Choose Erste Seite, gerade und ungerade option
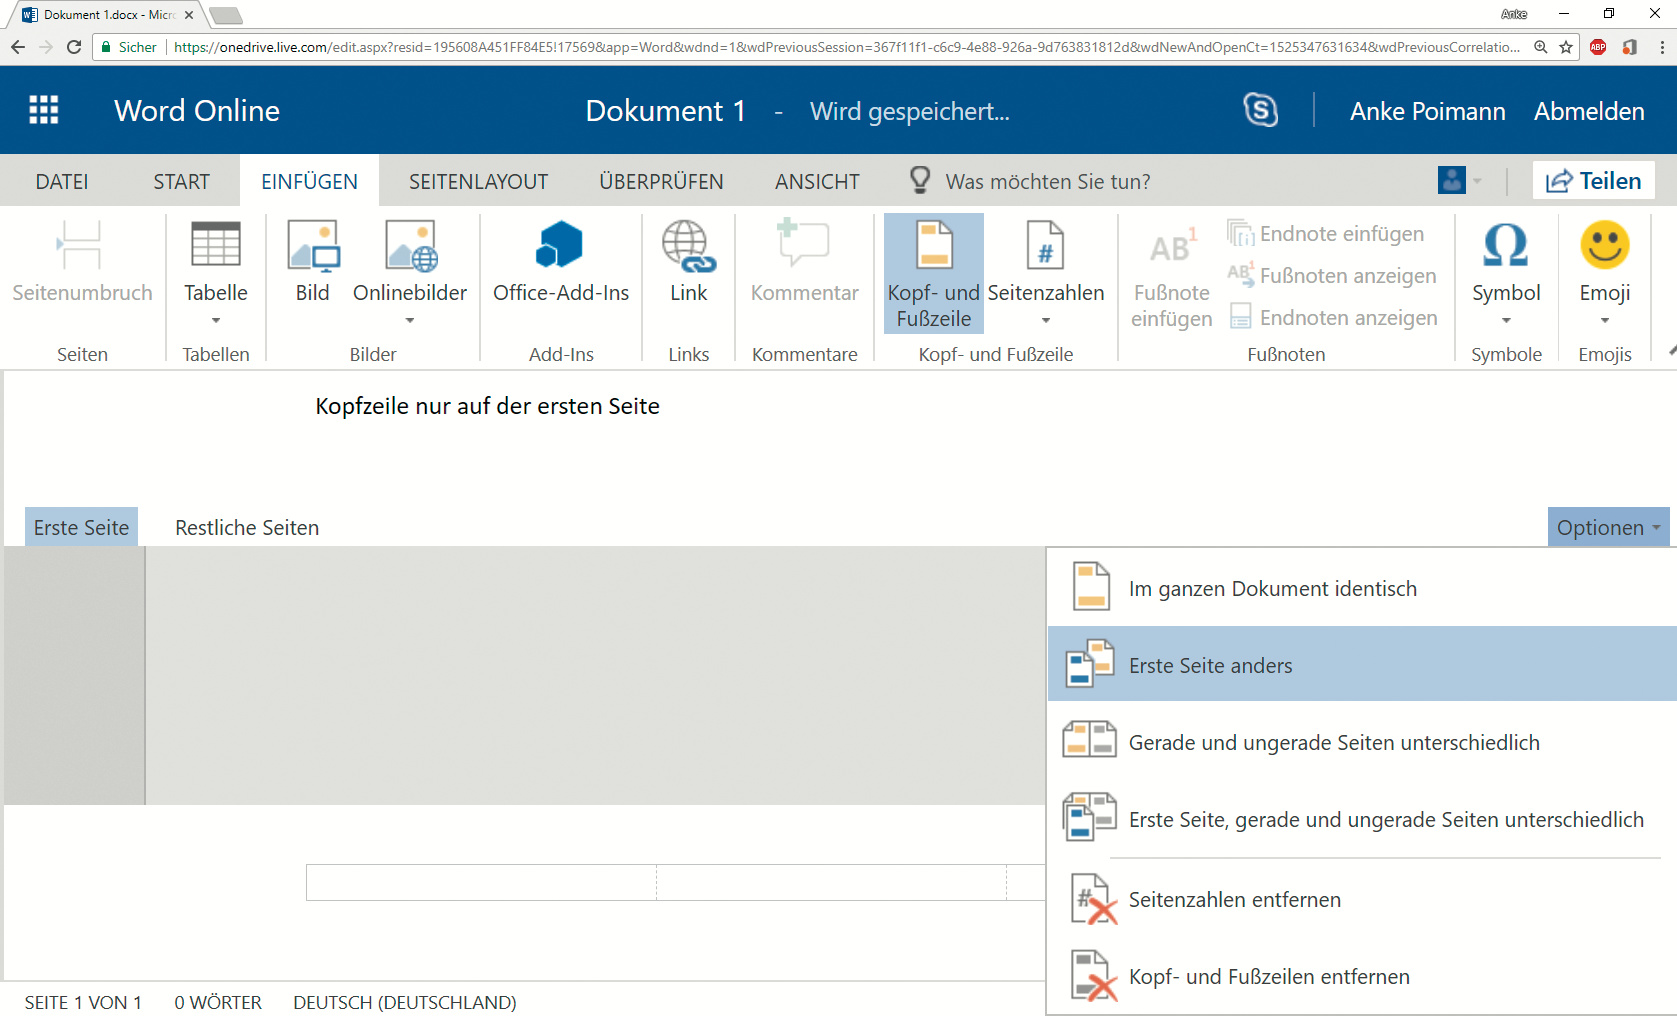The image size is (1677, 1016). (x=1362, y=819)
